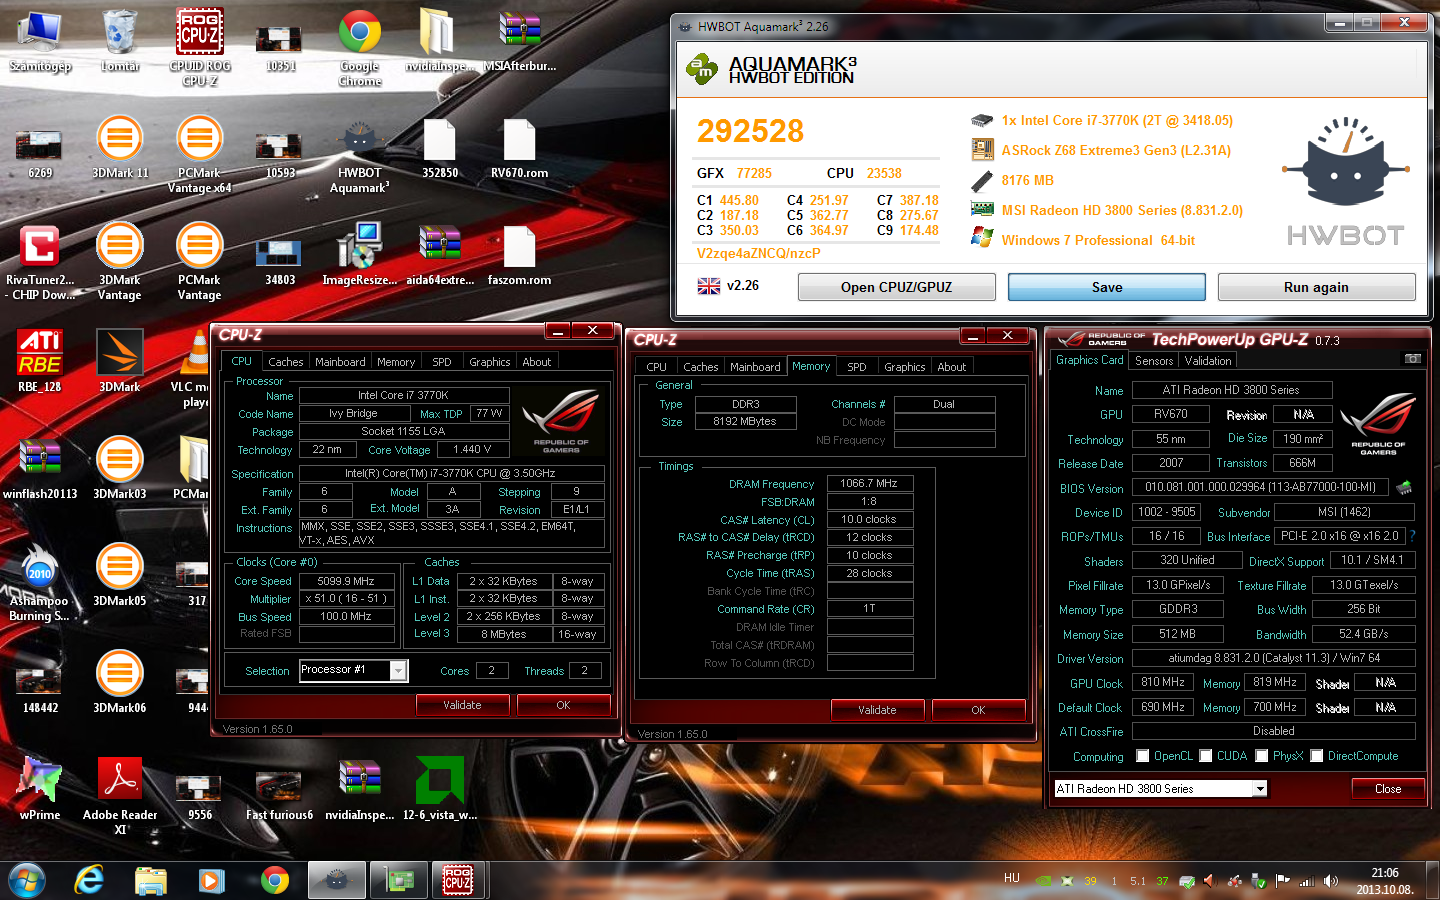This screenshot has height=900, width=1440.
Task: Launch HWBOT Aquamark3 desktop shortcut
Action: [360, 154]
